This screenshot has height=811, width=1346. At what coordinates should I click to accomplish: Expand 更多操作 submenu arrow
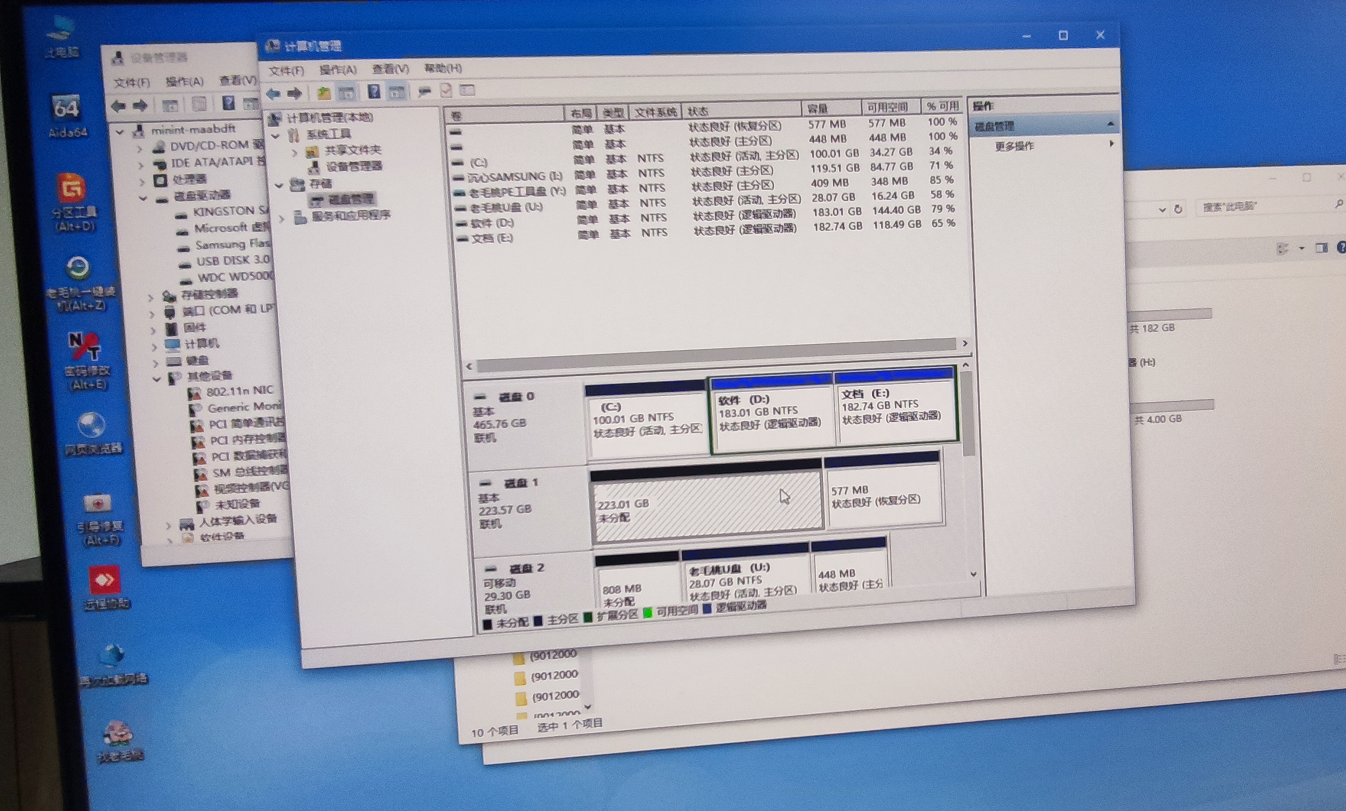[1111, 145]
